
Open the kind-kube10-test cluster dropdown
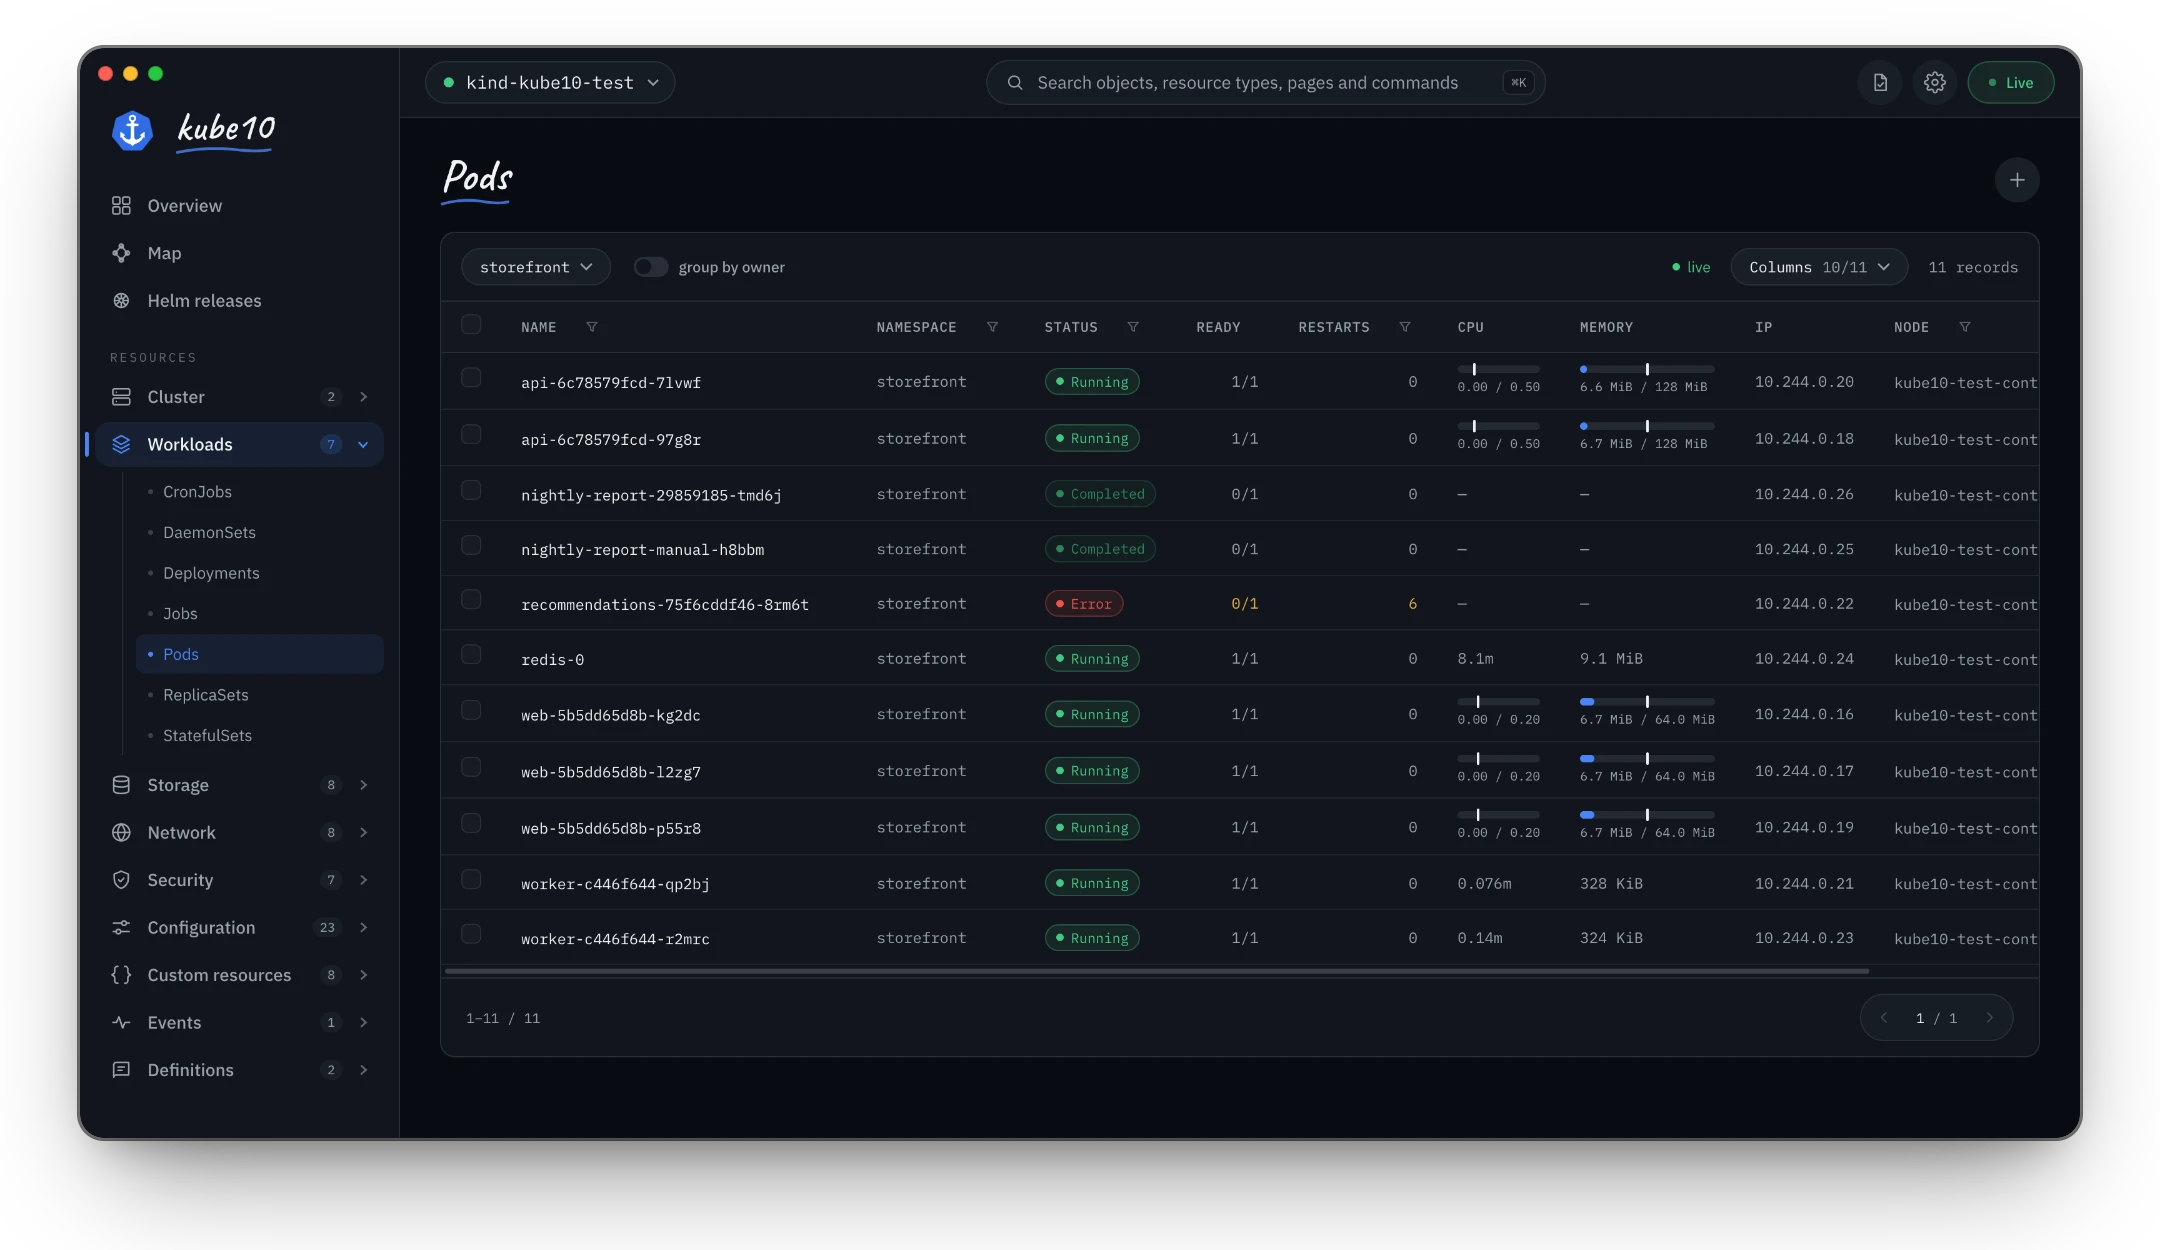coord(550,83)
